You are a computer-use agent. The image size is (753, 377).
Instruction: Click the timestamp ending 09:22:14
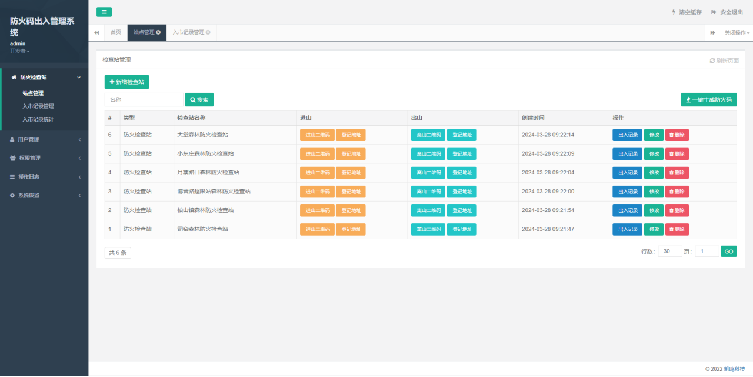pos(548,135)
